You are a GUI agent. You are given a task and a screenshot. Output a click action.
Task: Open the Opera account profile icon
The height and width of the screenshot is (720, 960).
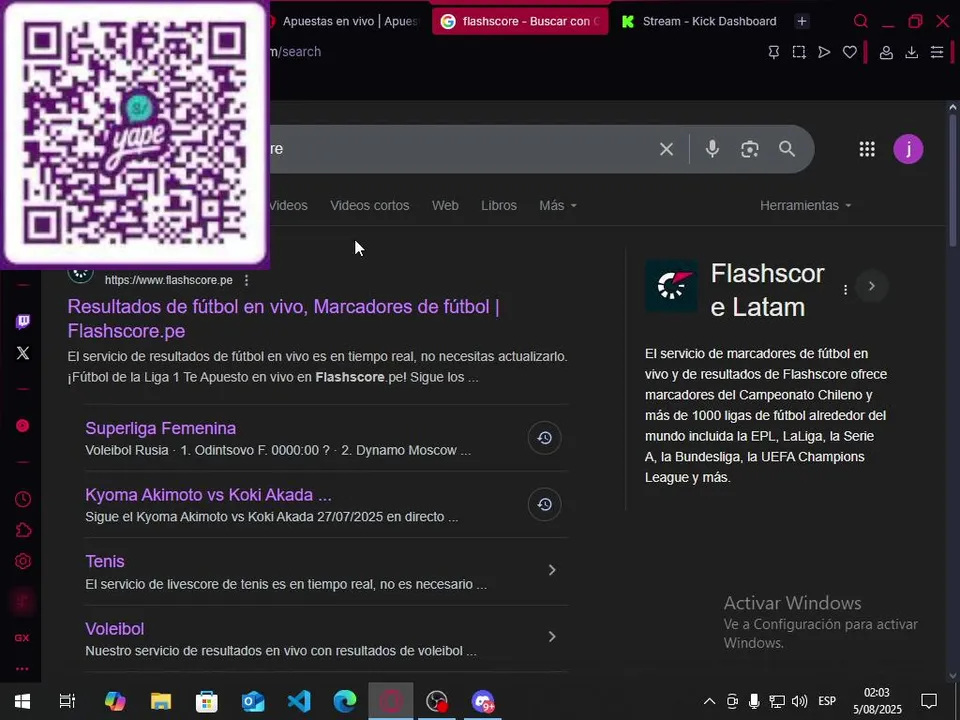886,53
